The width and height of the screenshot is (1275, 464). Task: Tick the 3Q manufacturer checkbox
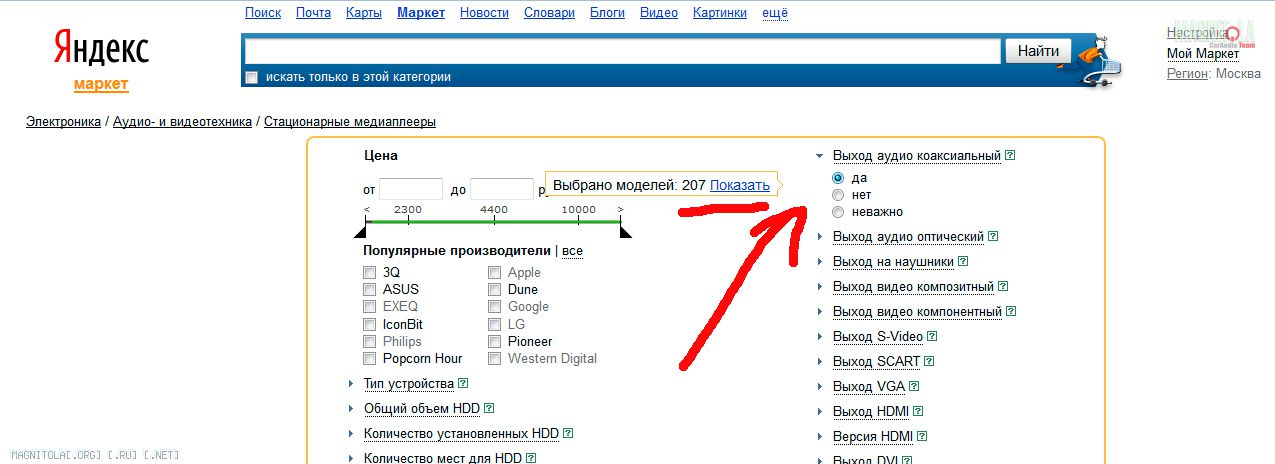tap(370, 272)
